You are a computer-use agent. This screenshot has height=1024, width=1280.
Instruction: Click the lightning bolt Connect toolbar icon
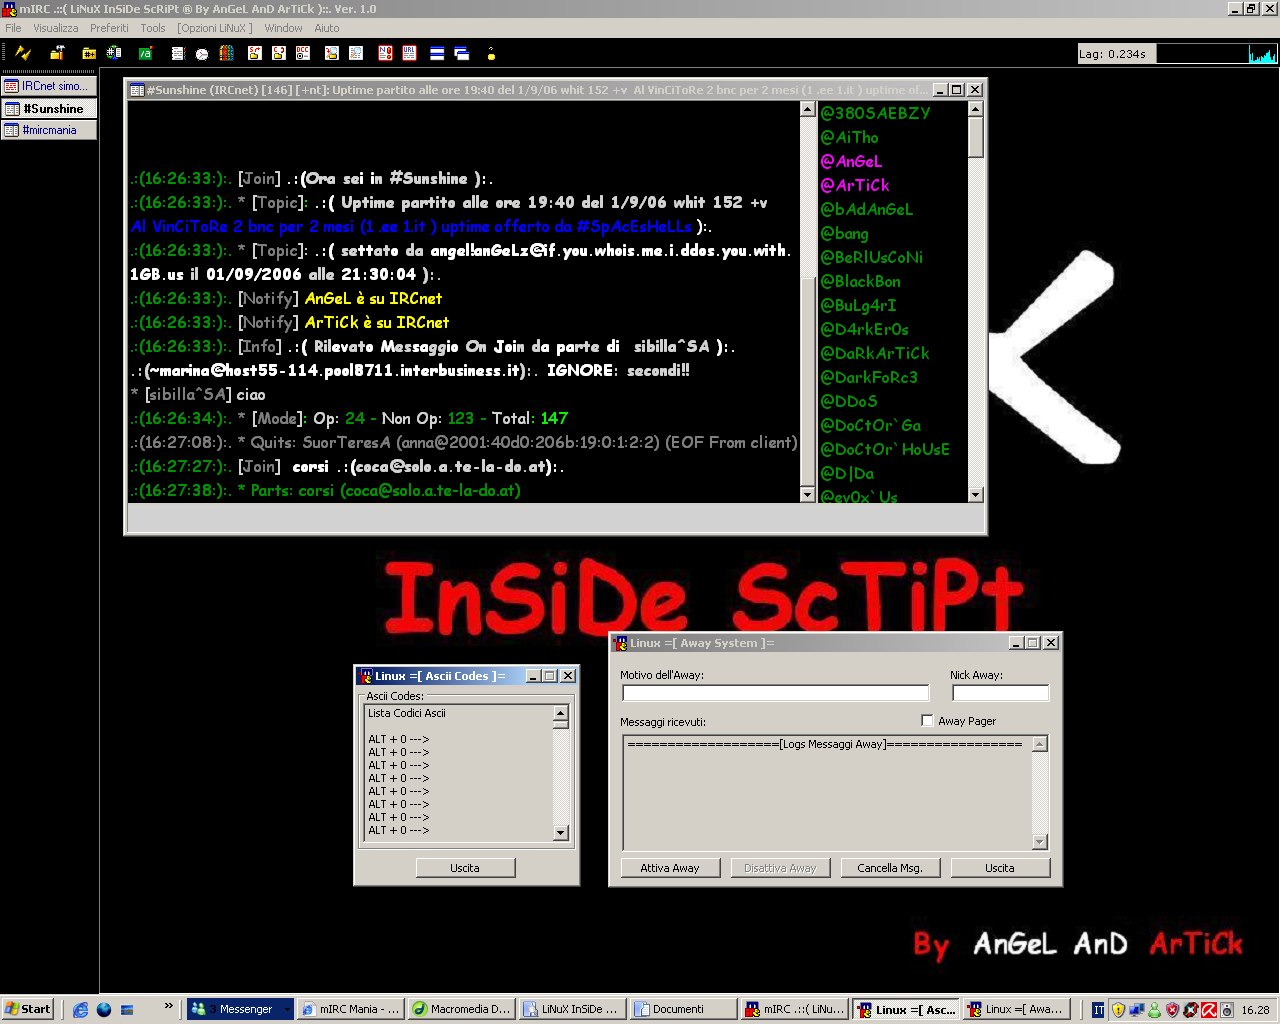point(23,53)
